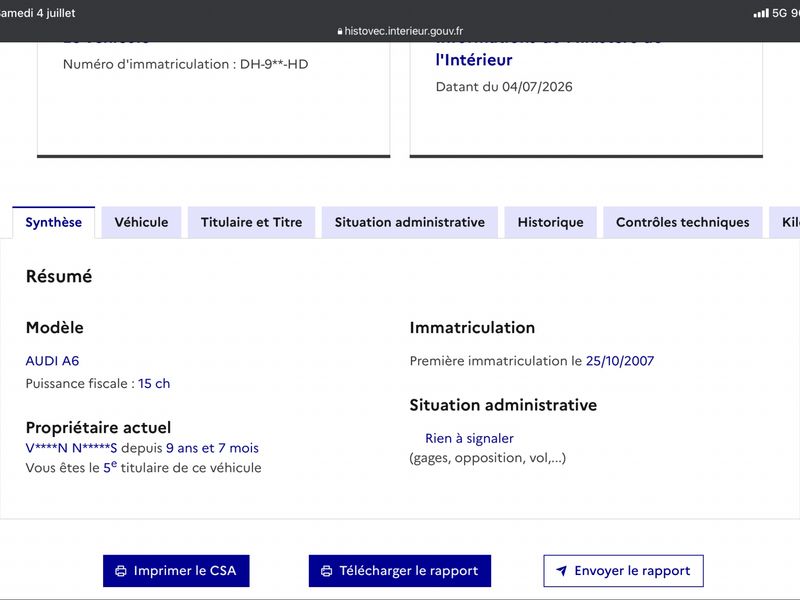Select the Situation administrative tab

coord(410,222)
